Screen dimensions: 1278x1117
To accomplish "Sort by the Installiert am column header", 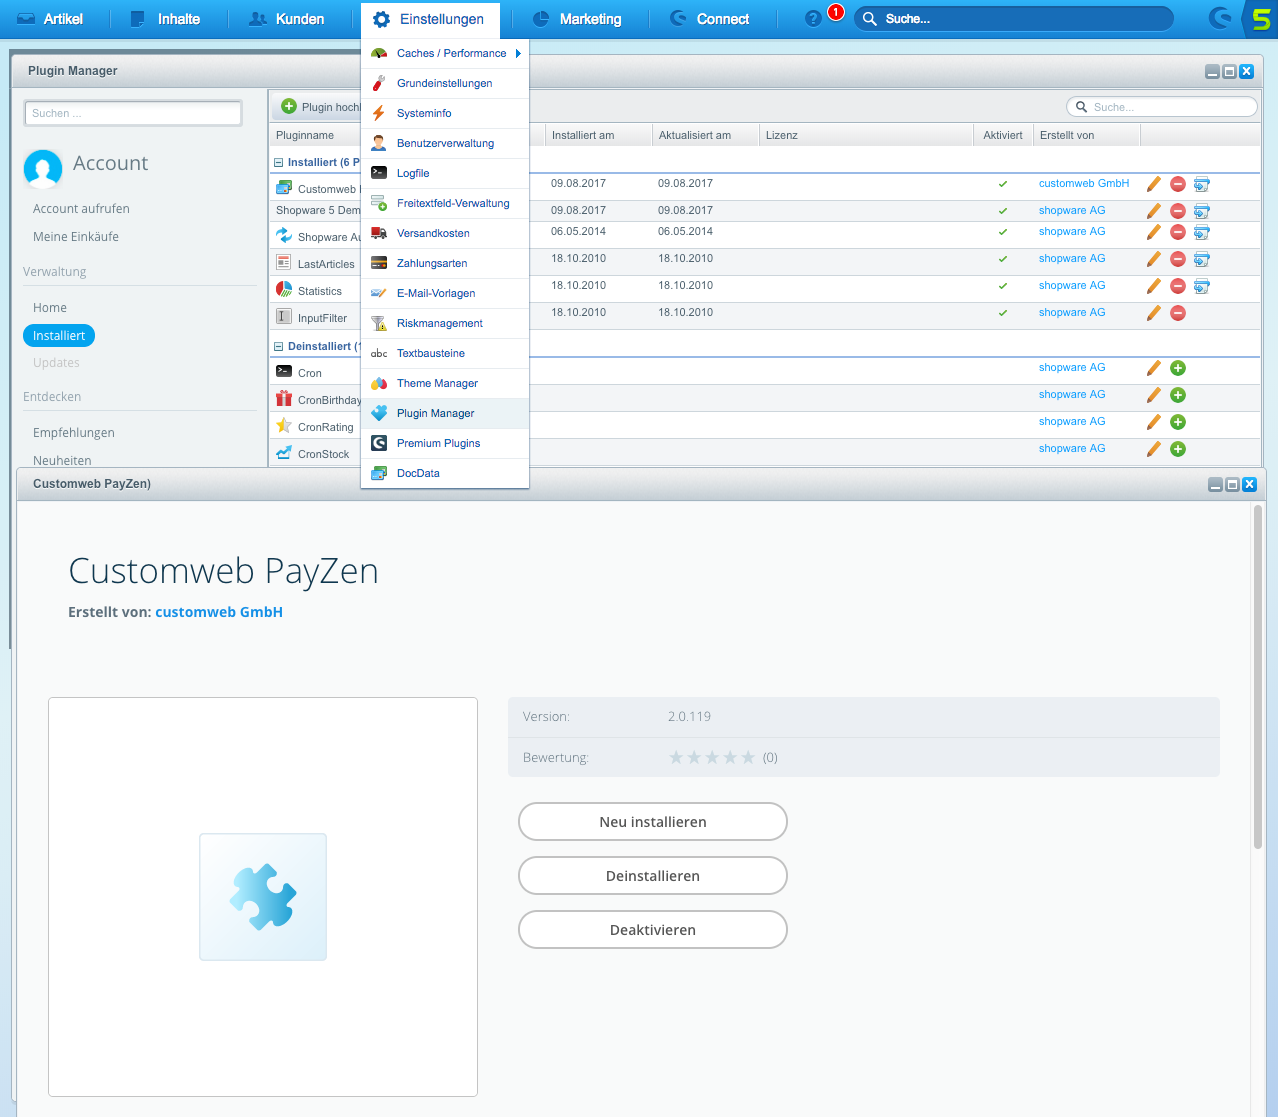I will 598,135.
